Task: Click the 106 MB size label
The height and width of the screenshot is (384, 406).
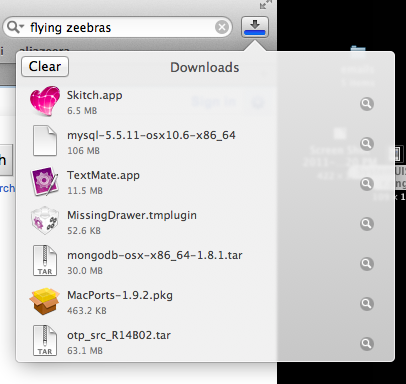Action: coord(83,151)
